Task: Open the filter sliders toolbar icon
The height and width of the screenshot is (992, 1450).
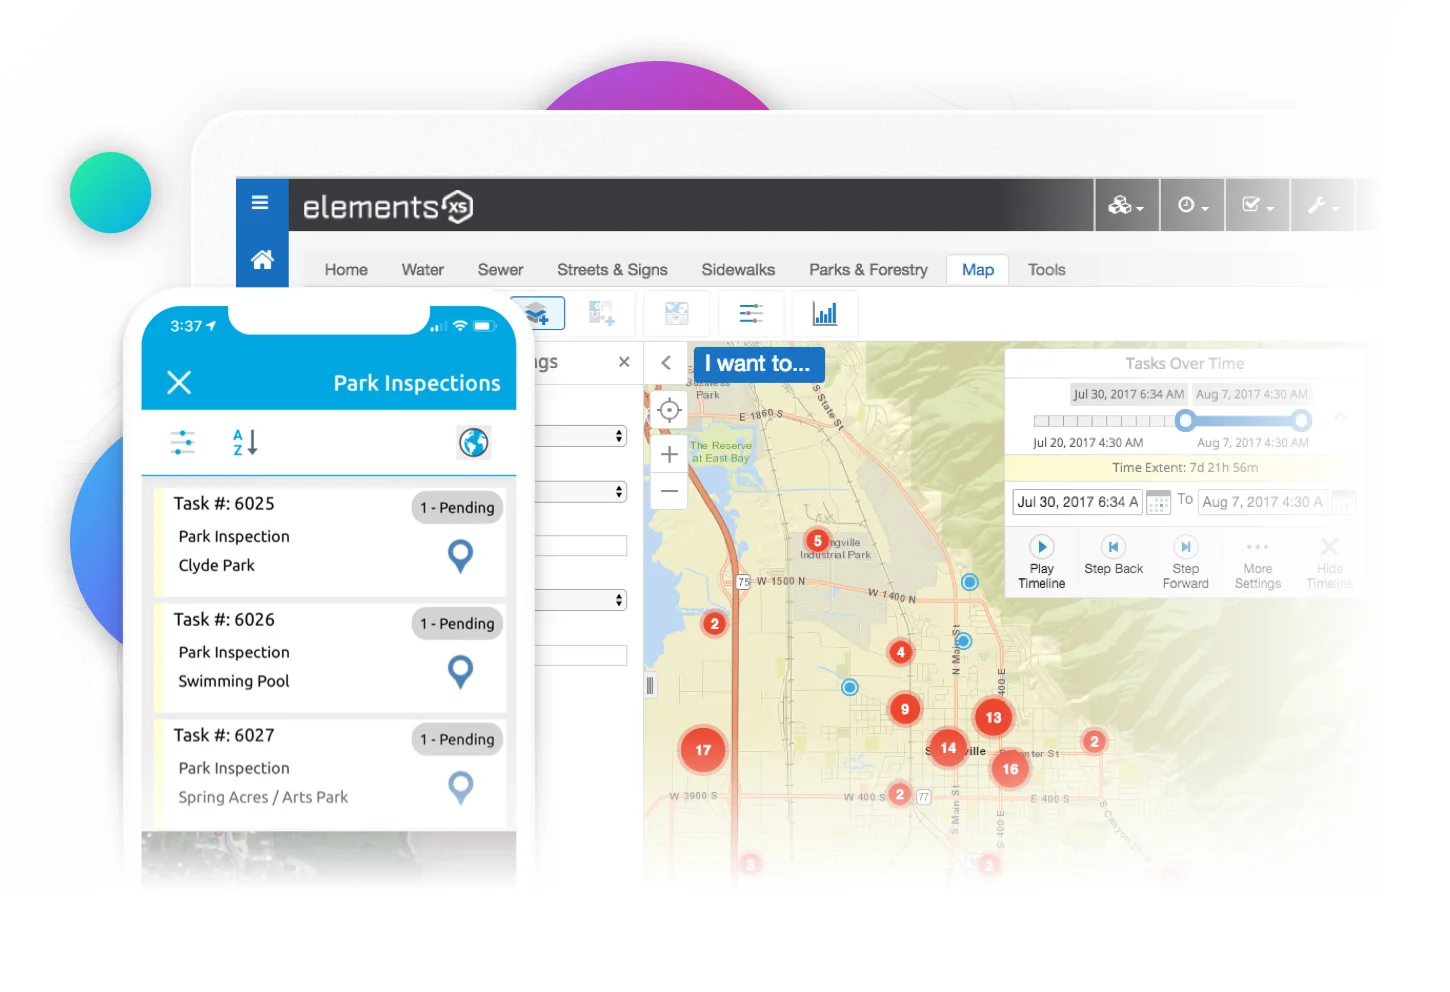Action: click(751, 314)
